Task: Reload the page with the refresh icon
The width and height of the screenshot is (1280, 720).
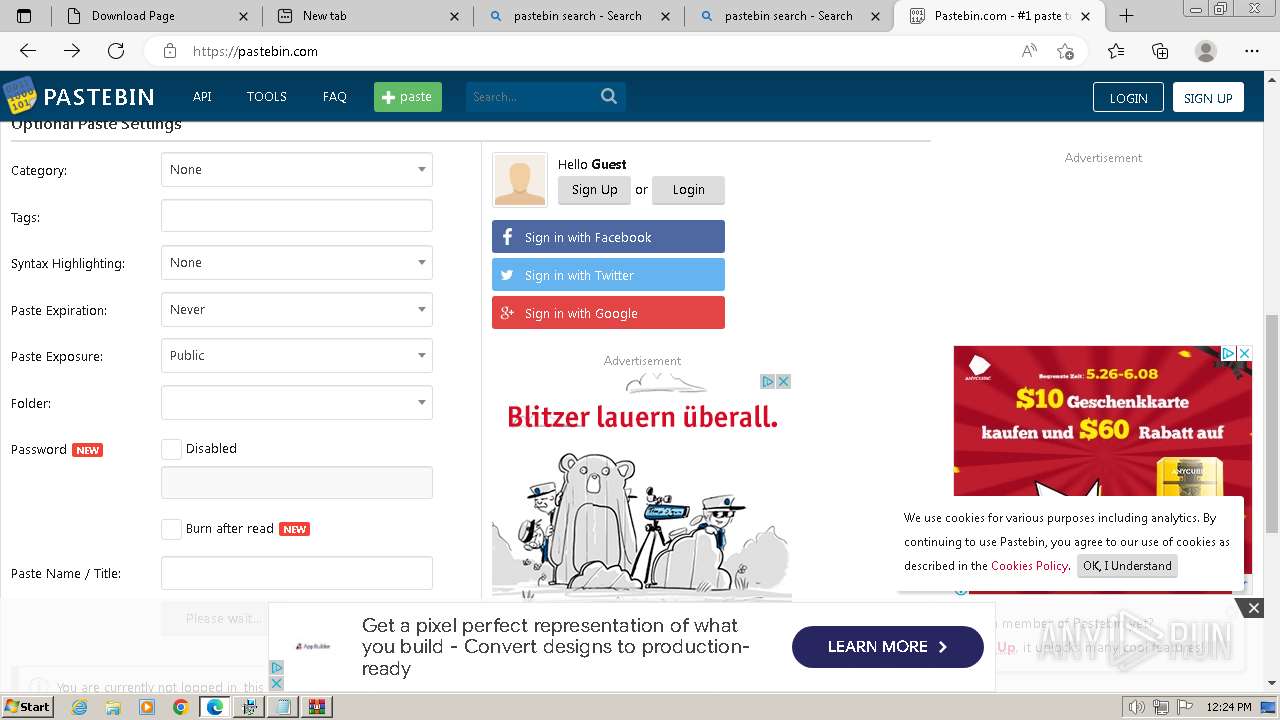Action: click(116, 51)
